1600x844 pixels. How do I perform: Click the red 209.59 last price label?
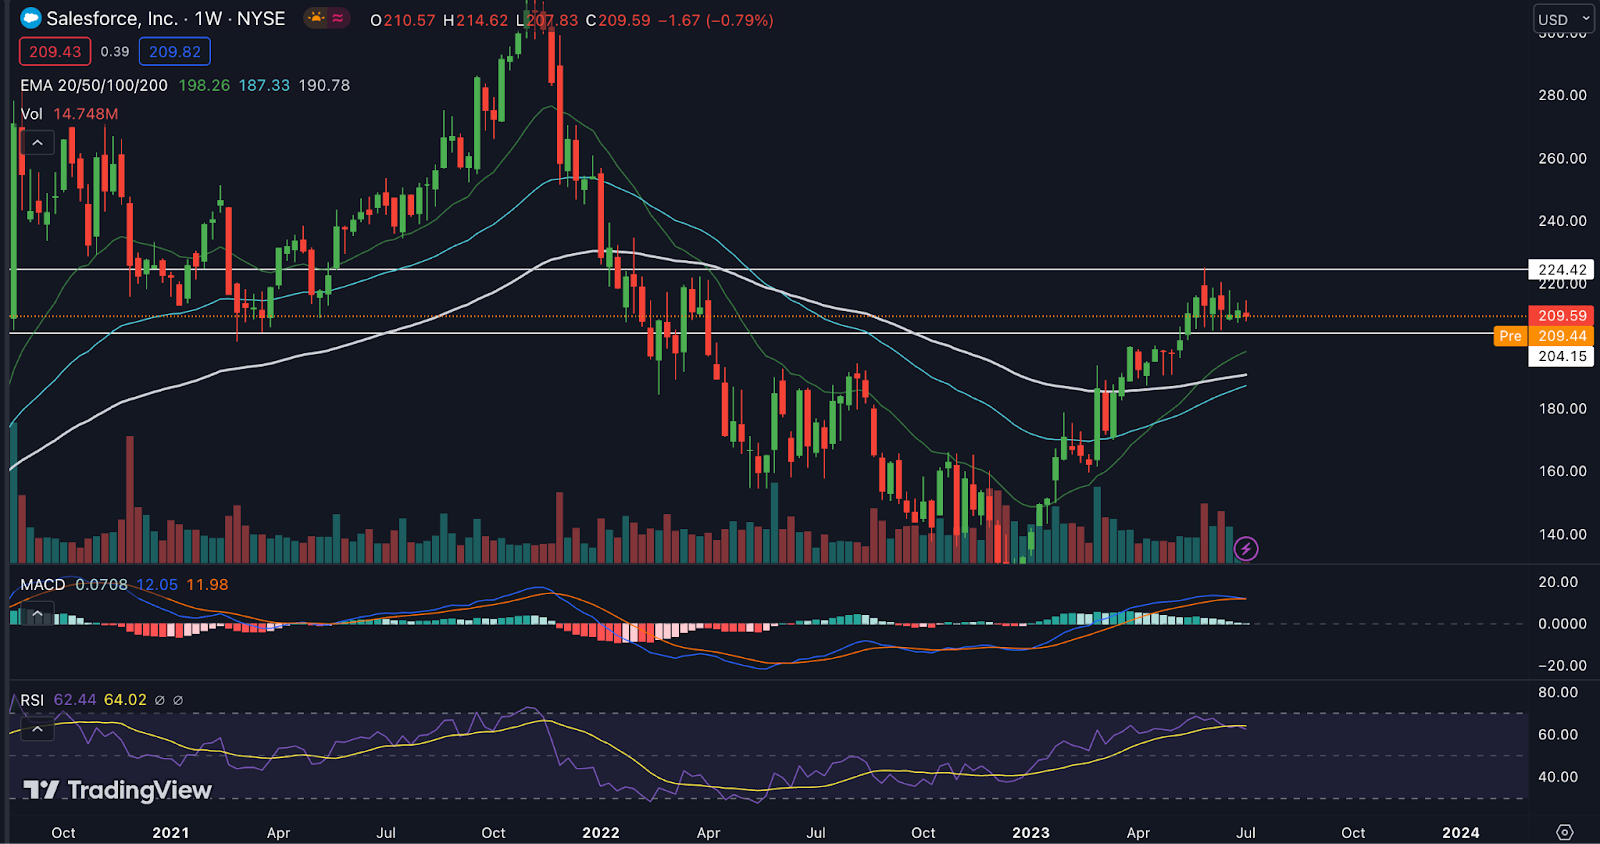1562,315
